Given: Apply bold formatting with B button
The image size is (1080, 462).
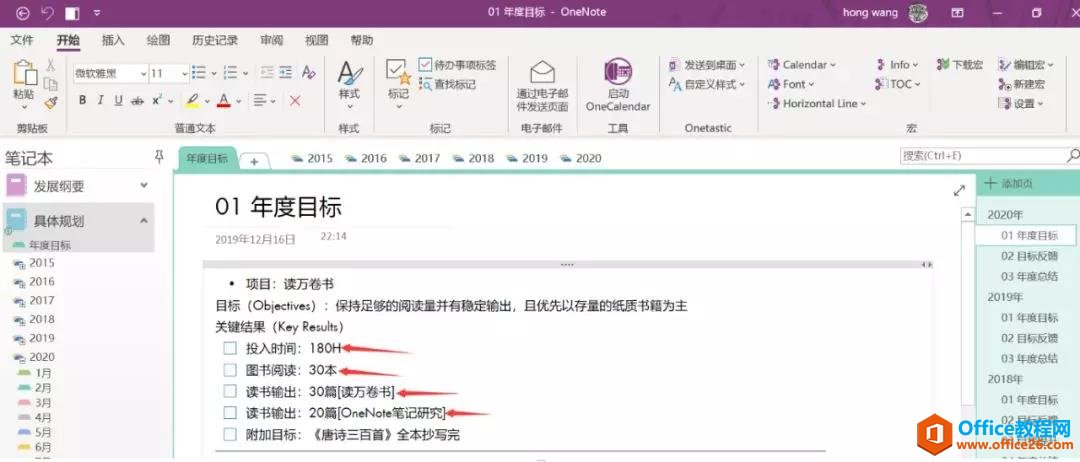Looking at the screenshot, I should (x=82, y=100).
